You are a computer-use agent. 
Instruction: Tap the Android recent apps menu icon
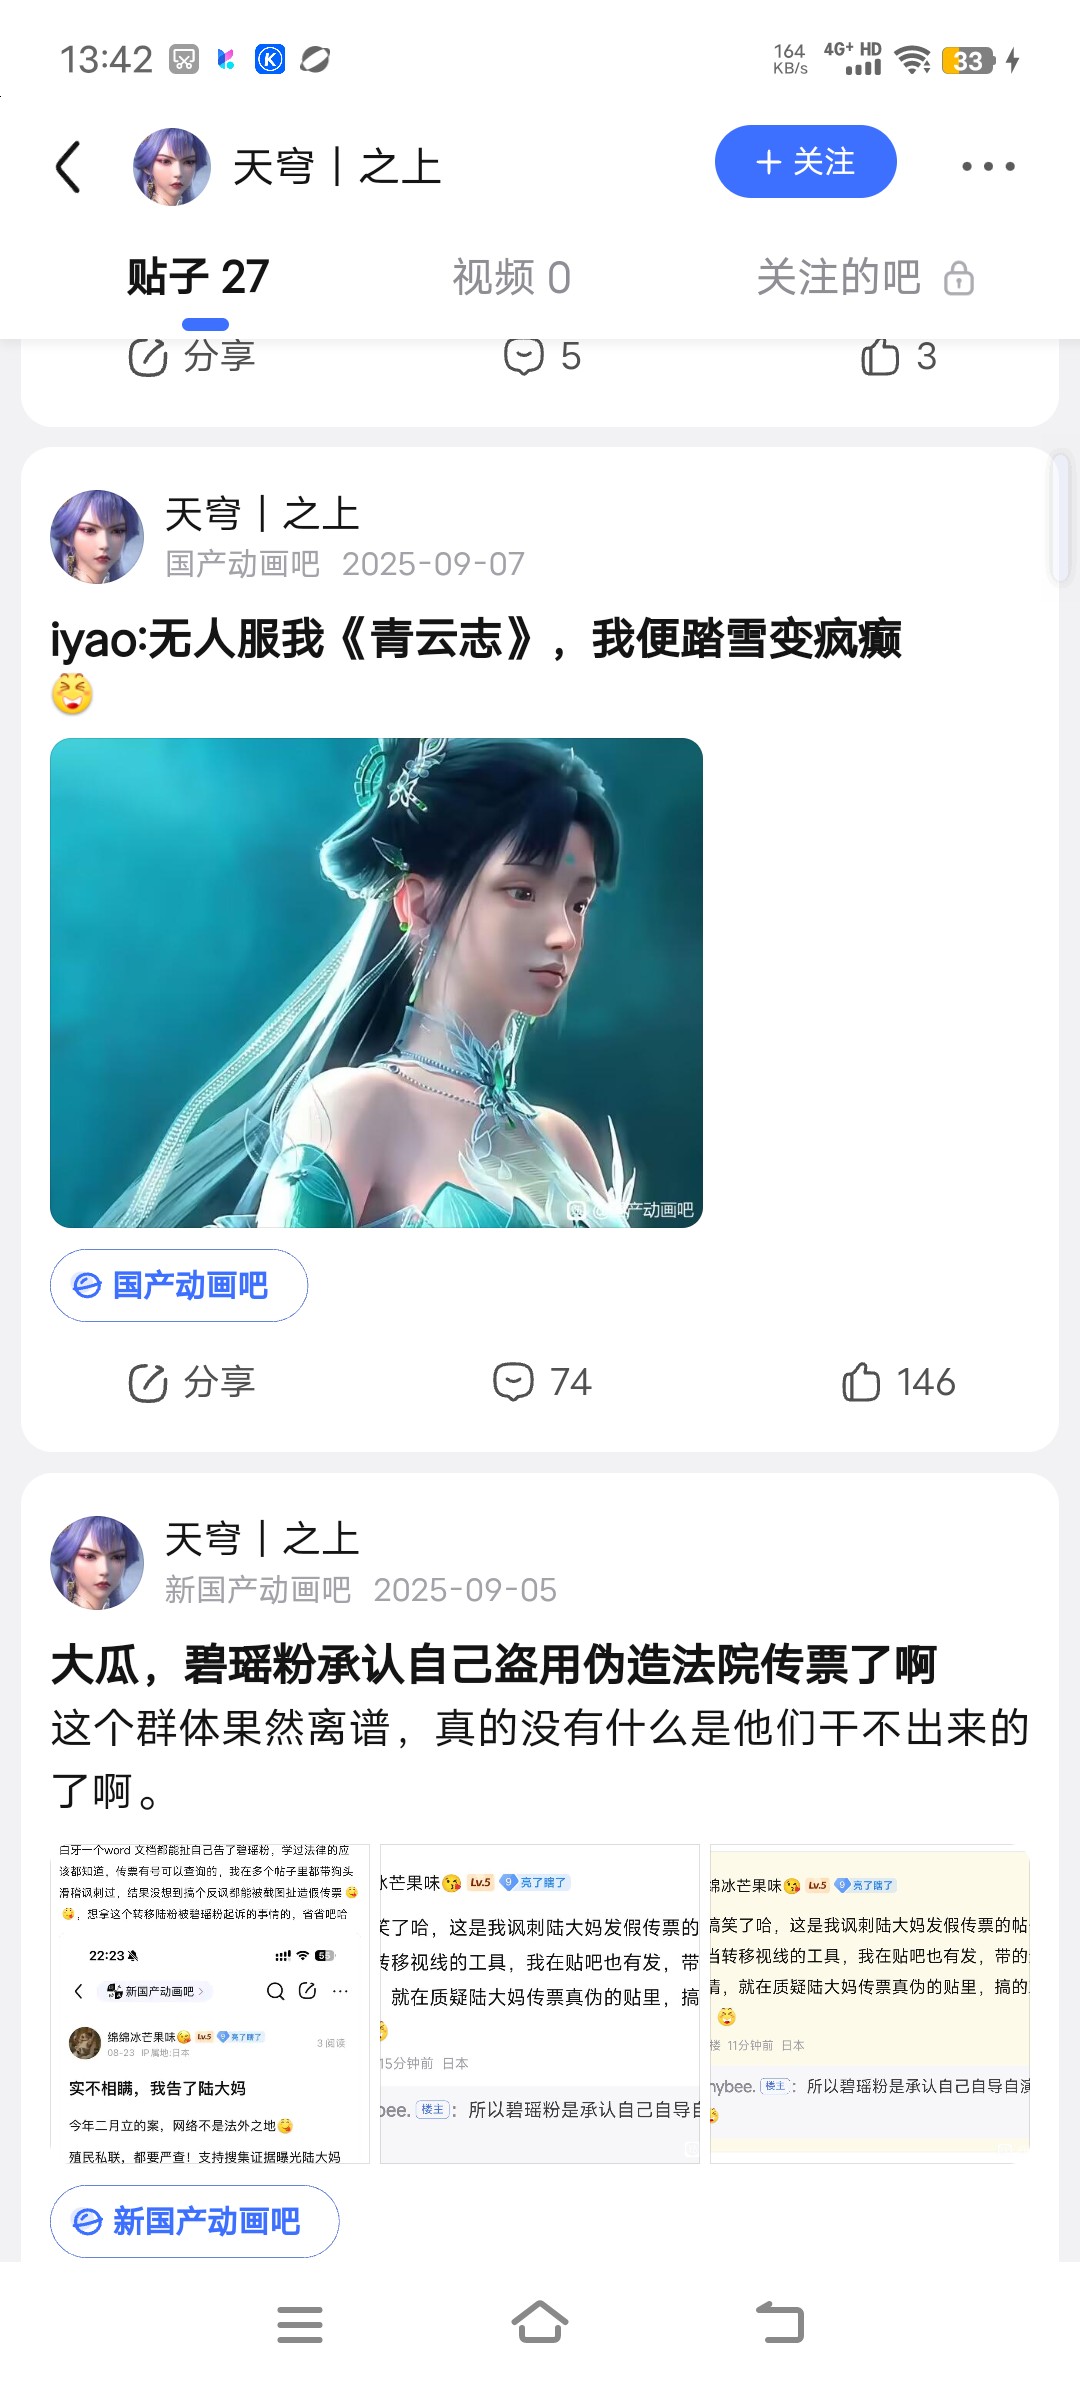click(x=300, y=2324)
